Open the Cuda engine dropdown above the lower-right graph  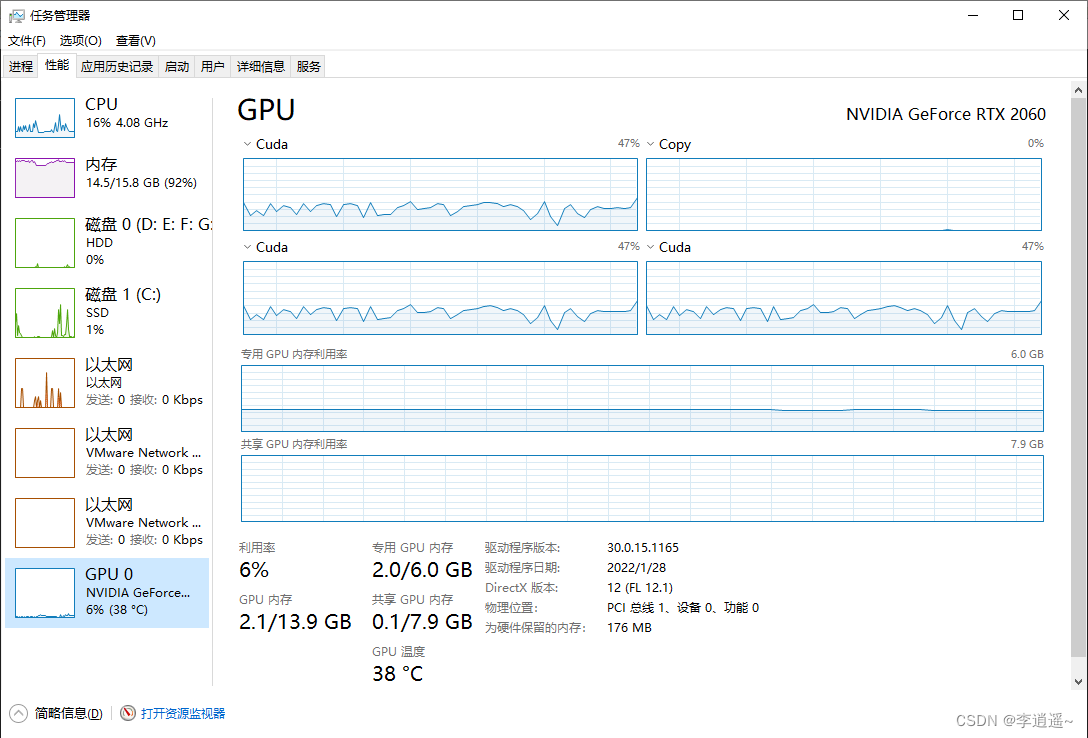point(650,248)
